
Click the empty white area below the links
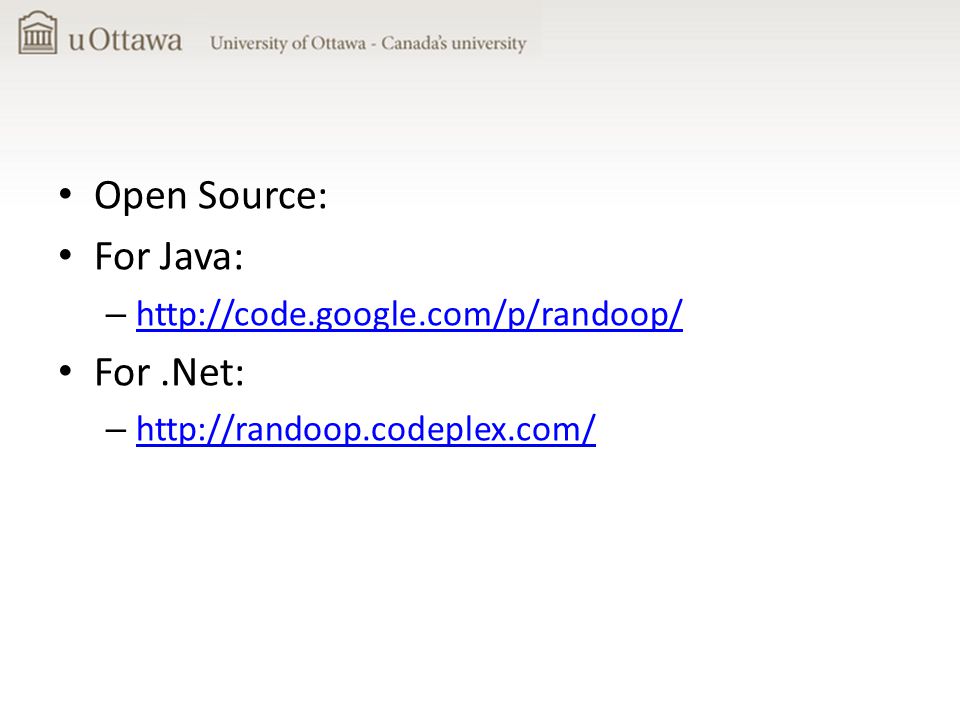coord(480,582)
